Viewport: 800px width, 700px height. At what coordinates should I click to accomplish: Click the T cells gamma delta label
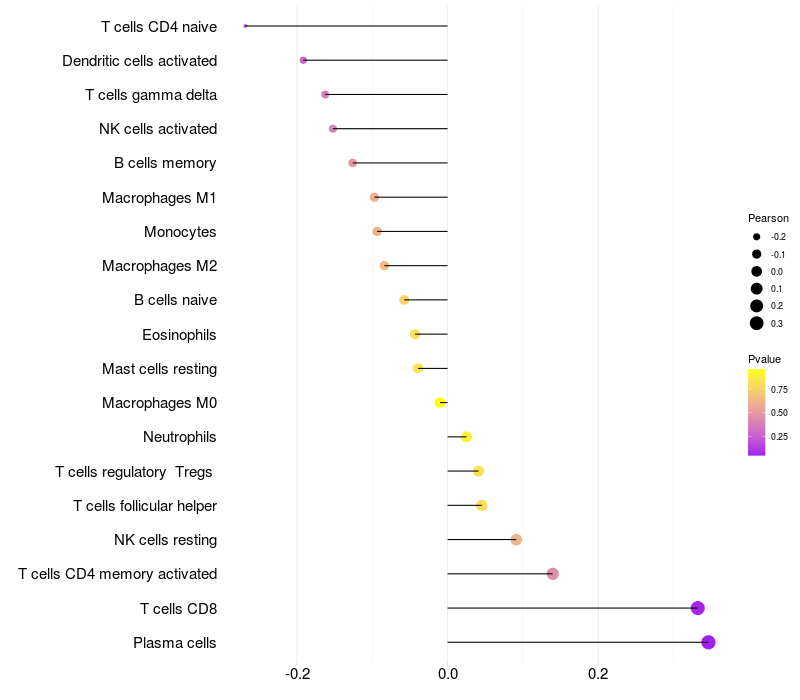pos(151,95)
